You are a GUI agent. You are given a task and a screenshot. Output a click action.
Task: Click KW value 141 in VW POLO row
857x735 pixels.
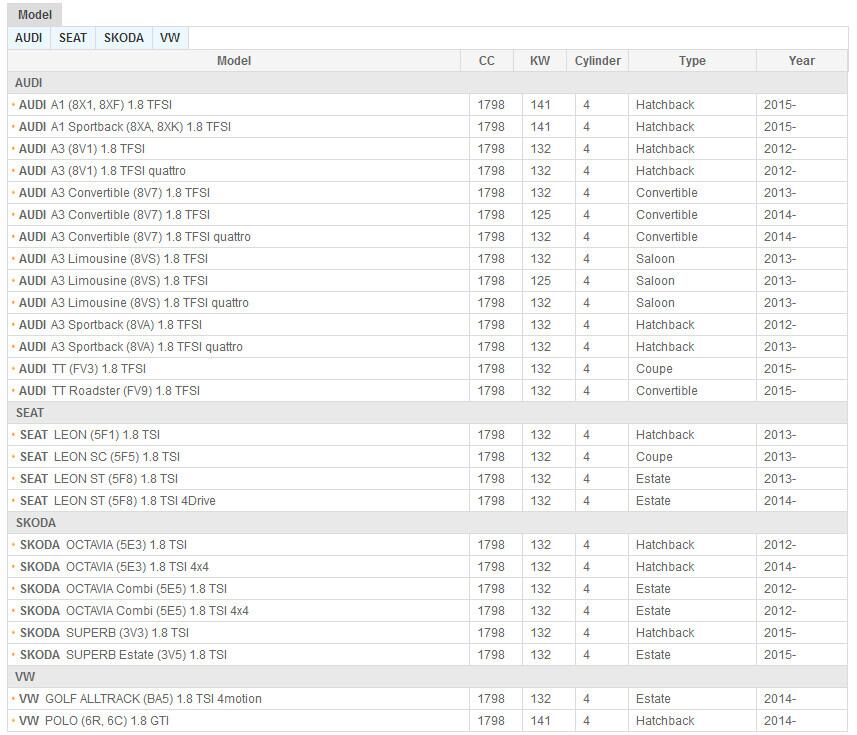(x=540, y=721)
